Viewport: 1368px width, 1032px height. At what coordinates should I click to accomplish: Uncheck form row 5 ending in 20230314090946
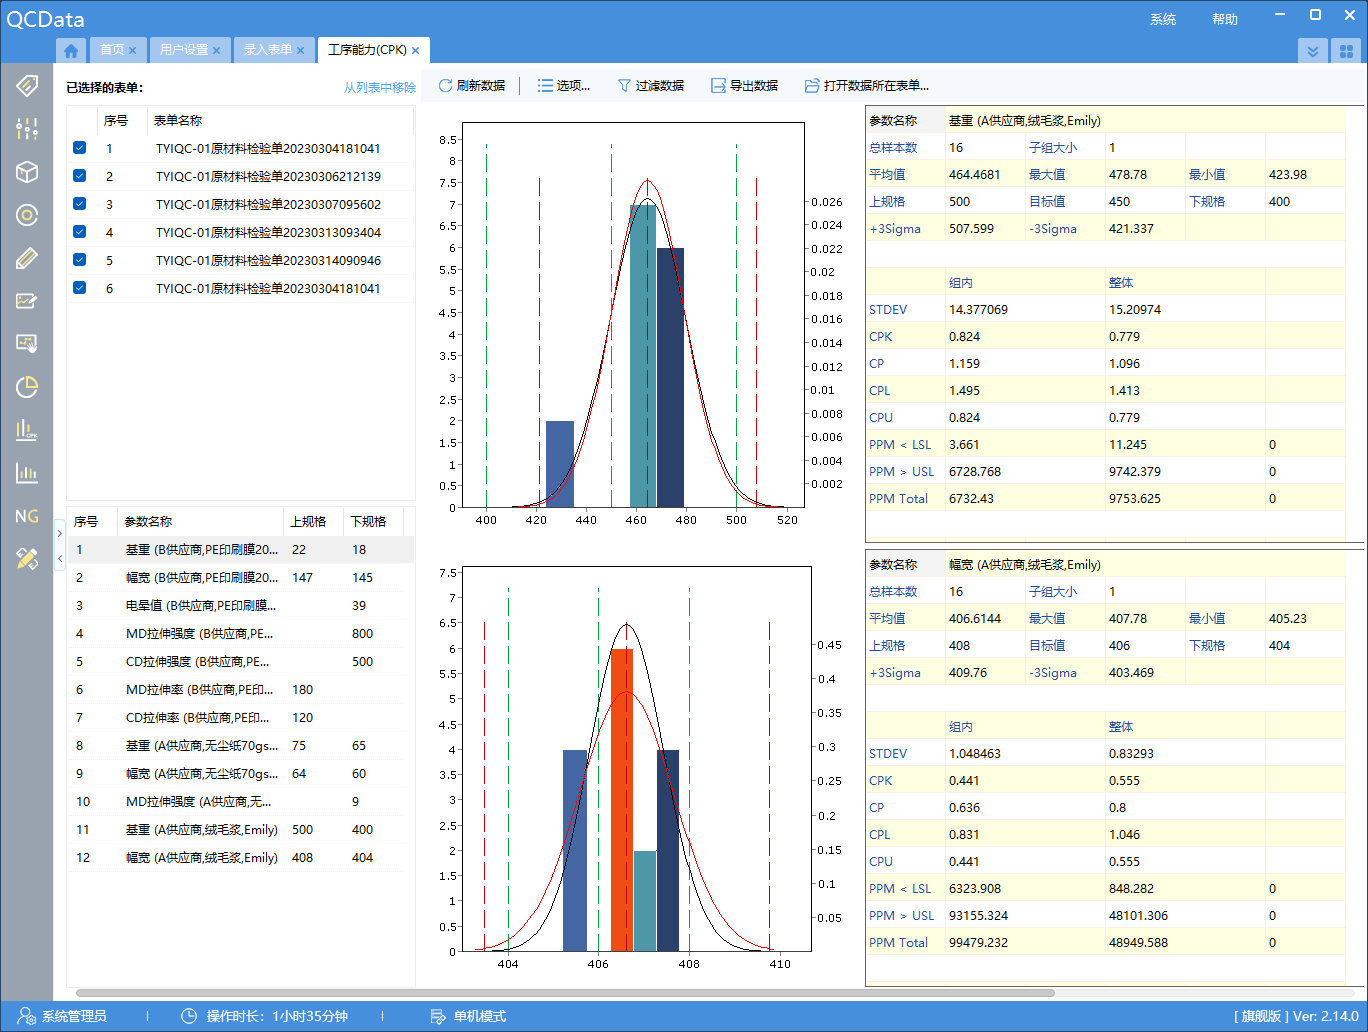click(x=80, y=260)
